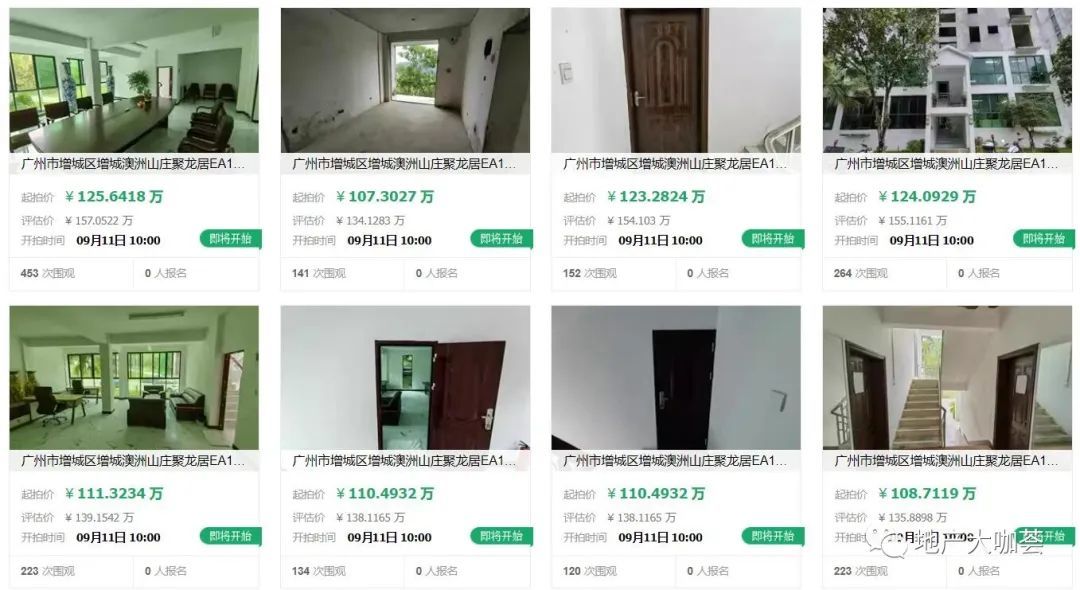Open the office with sofa photo

coord(134,377)
